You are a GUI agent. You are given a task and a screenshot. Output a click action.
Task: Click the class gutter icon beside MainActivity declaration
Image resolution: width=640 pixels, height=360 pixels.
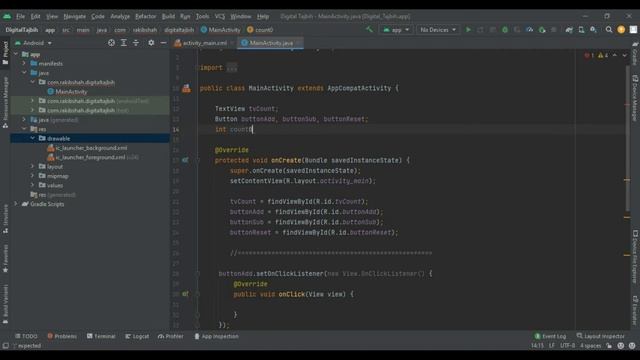pos(186,88)
